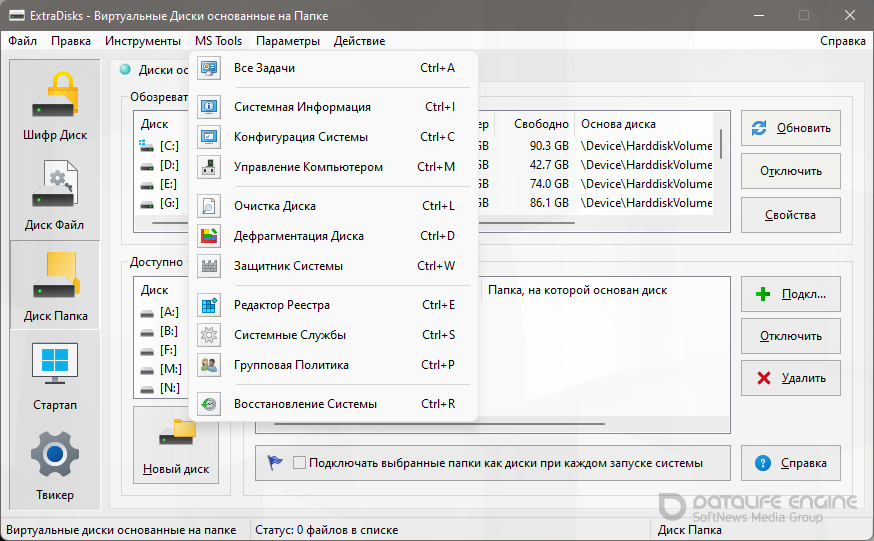The width and height of the screenshot is (874, 541).
Task: Click the Свободно column header
Action: click(x=540, y=124)
